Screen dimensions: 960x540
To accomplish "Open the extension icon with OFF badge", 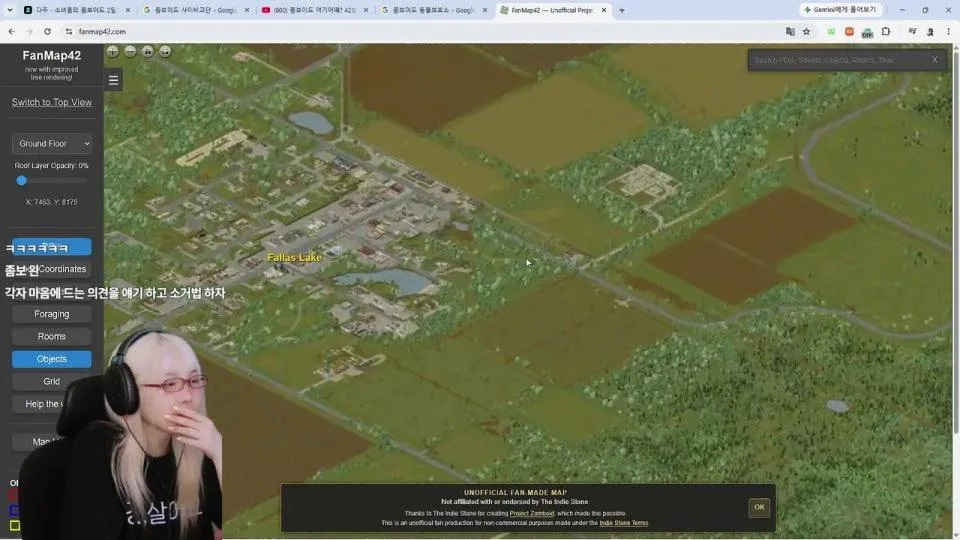I will point(867,32).
